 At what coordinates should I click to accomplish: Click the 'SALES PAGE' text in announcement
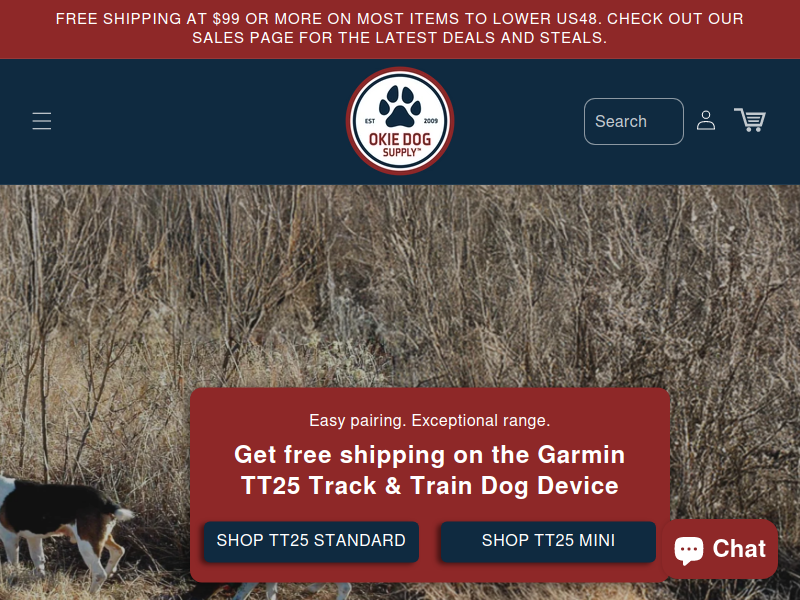242,38
